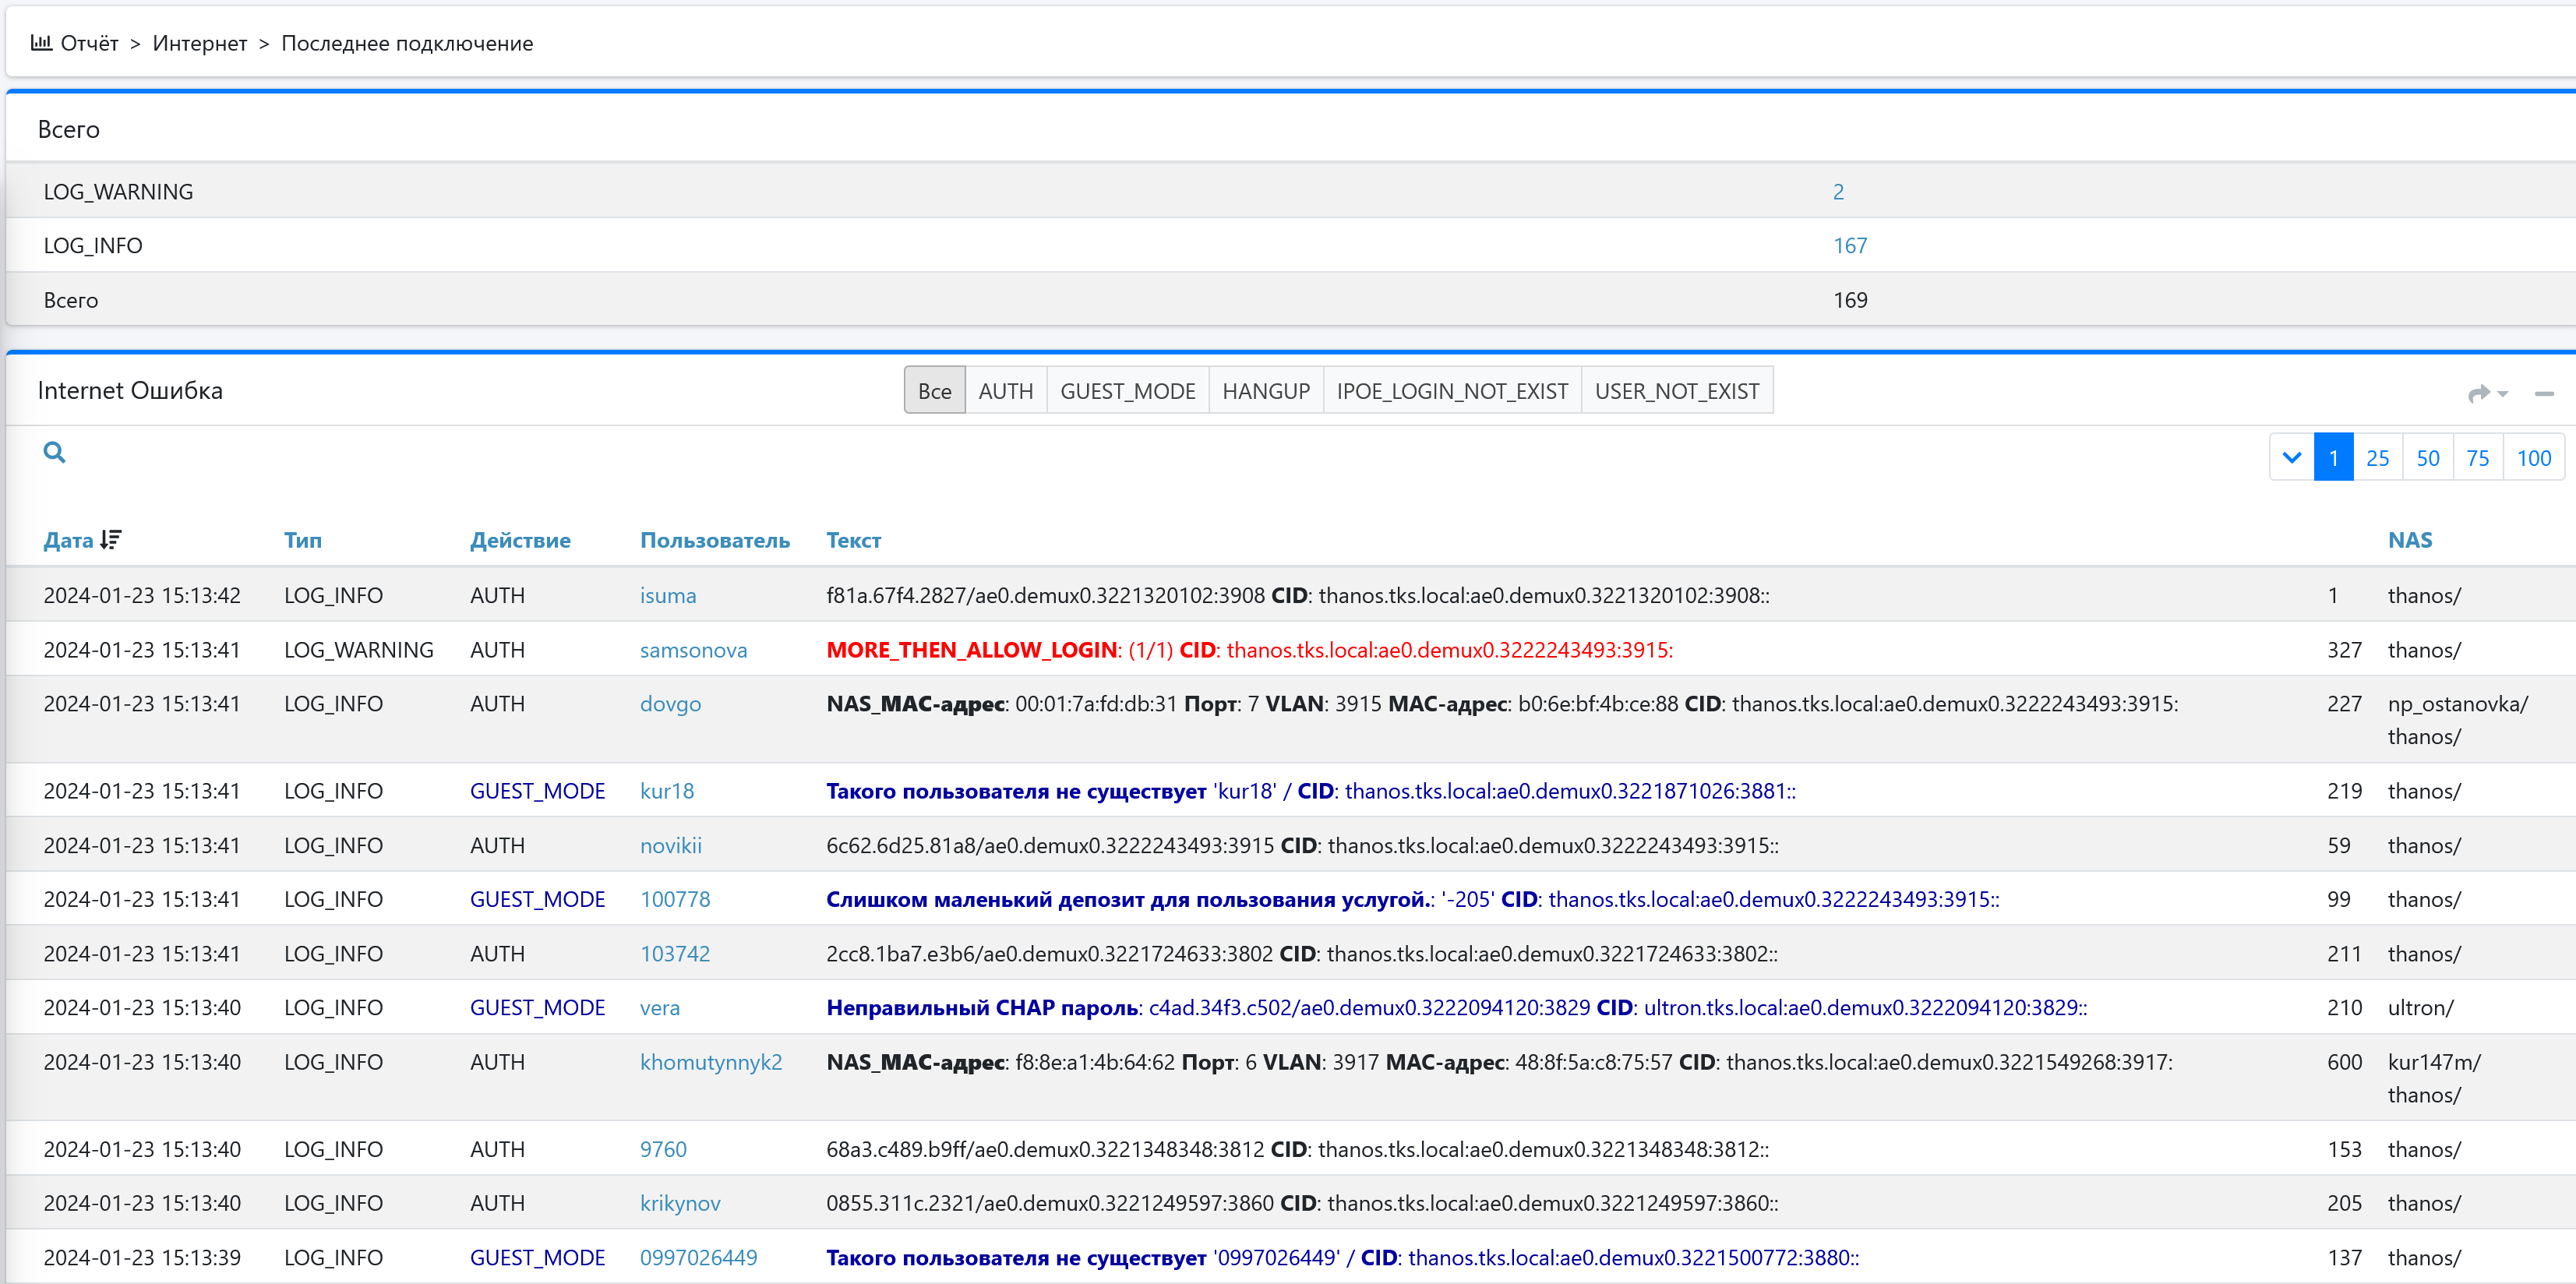This screenshot has width=2576, height=1284.
Task: Click the report chart icon in breadcrumb
Action: 41,42
